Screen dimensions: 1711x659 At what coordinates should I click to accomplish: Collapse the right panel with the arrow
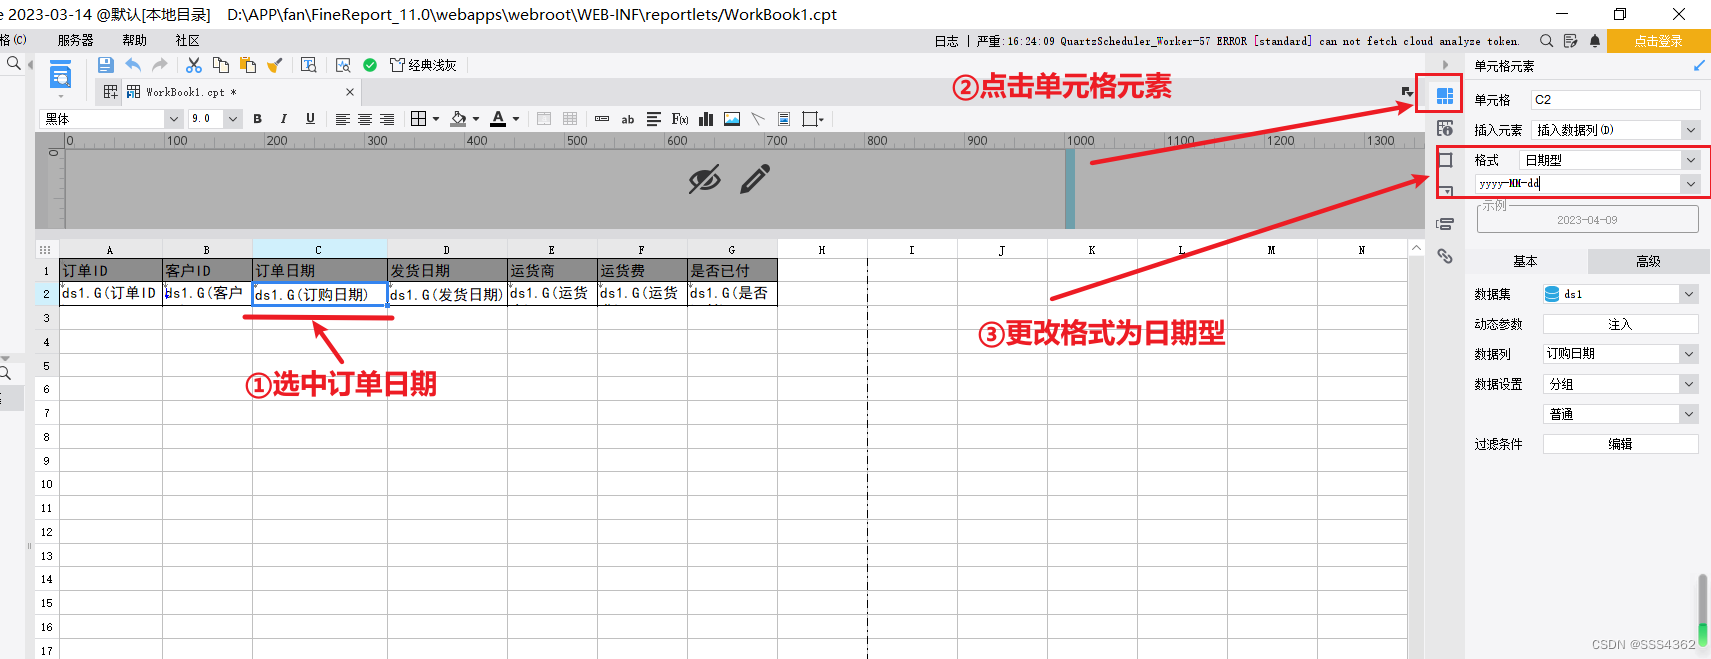(x=1445, y=66)
